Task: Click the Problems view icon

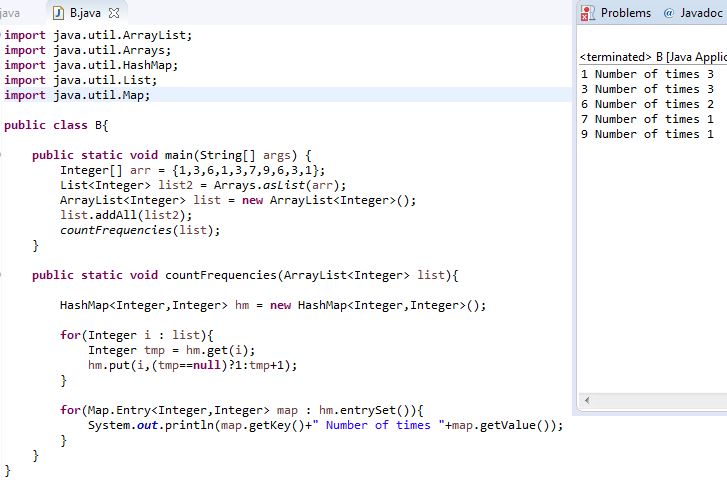Action: (x=587, y=13)
